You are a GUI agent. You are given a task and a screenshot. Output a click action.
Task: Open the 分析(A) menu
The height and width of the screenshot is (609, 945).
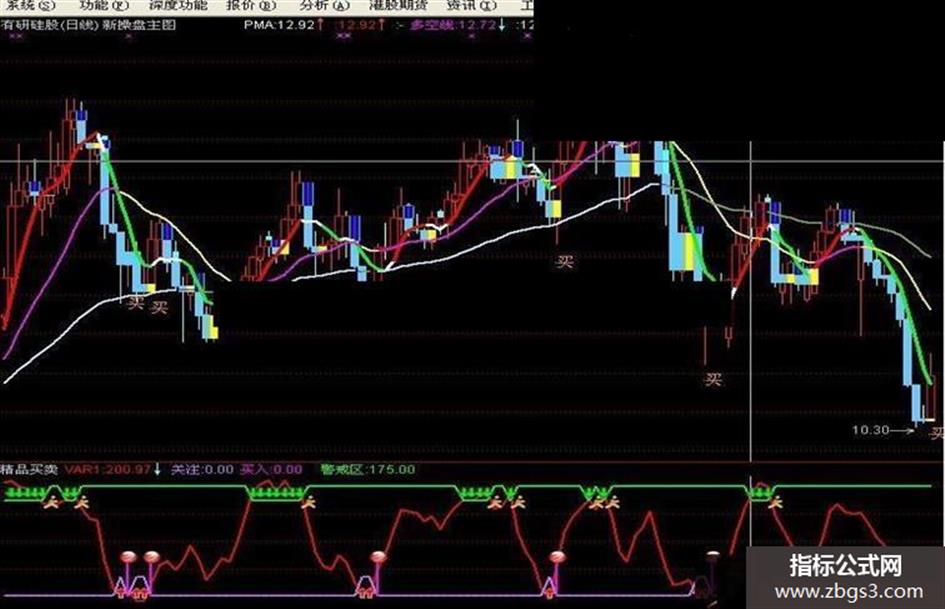pos(324,5)
